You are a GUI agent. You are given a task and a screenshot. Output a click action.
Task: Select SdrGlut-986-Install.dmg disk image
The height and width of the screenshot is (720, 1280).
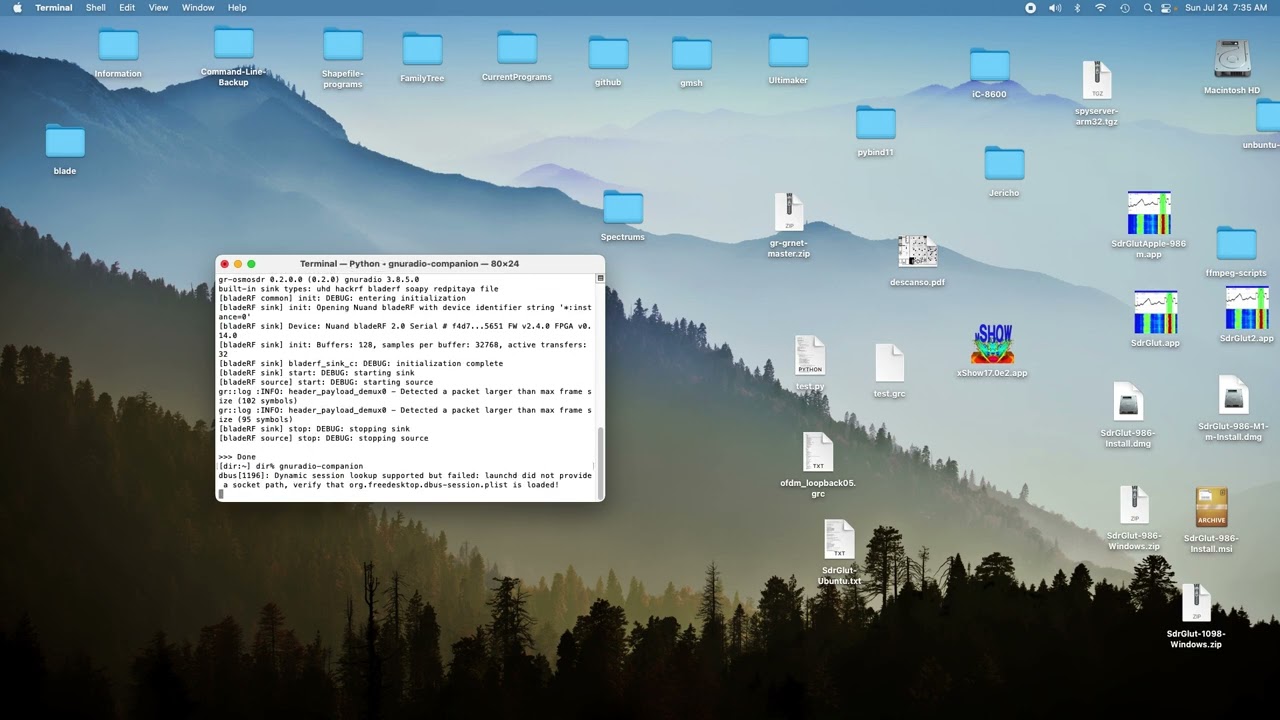[x=1128, y=403]
